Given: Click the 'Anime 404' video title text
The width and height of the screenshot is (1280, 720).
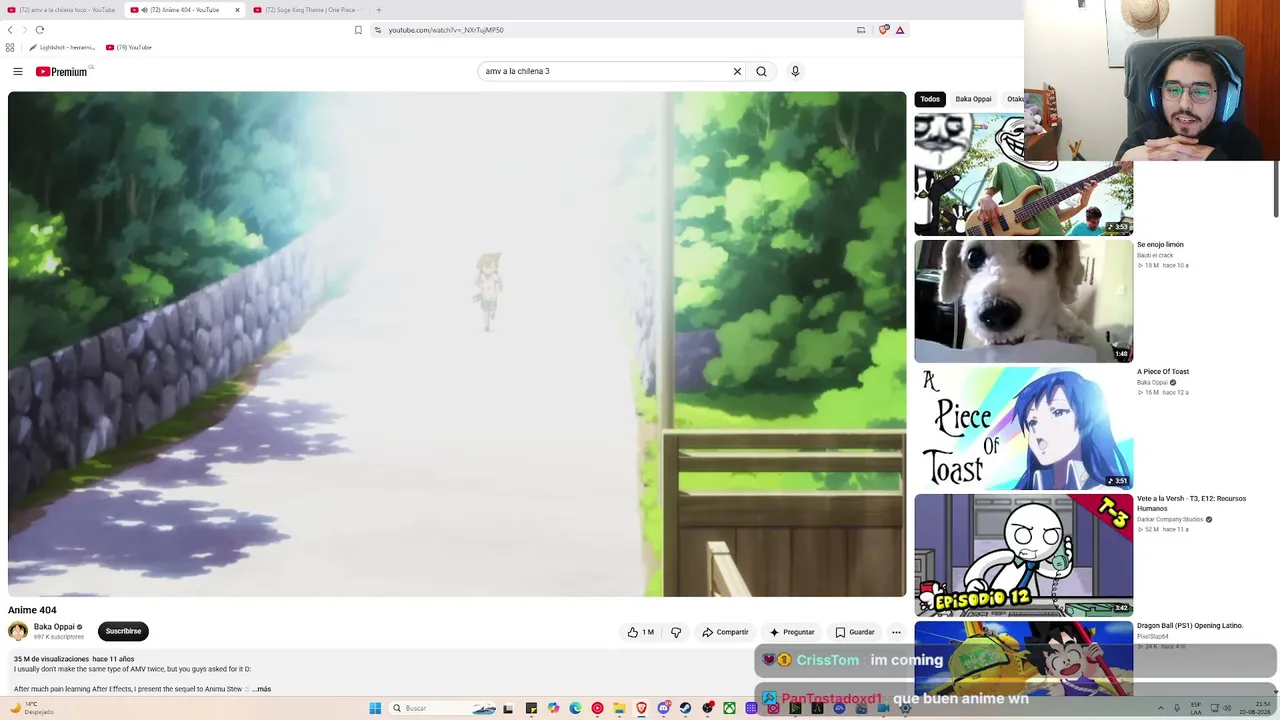Looking at the screenshot, I should click(32, 610).
